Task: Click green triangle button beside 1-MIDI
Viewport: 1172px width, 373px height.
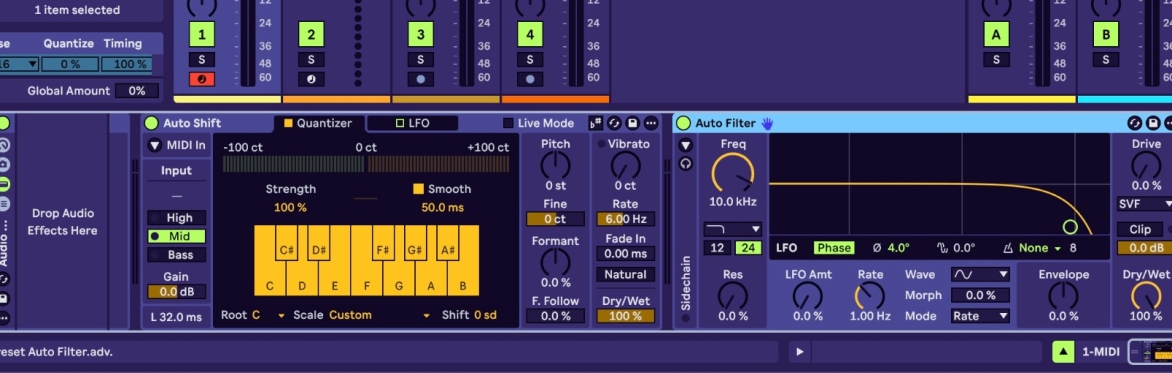Action: pos(1063,351)
